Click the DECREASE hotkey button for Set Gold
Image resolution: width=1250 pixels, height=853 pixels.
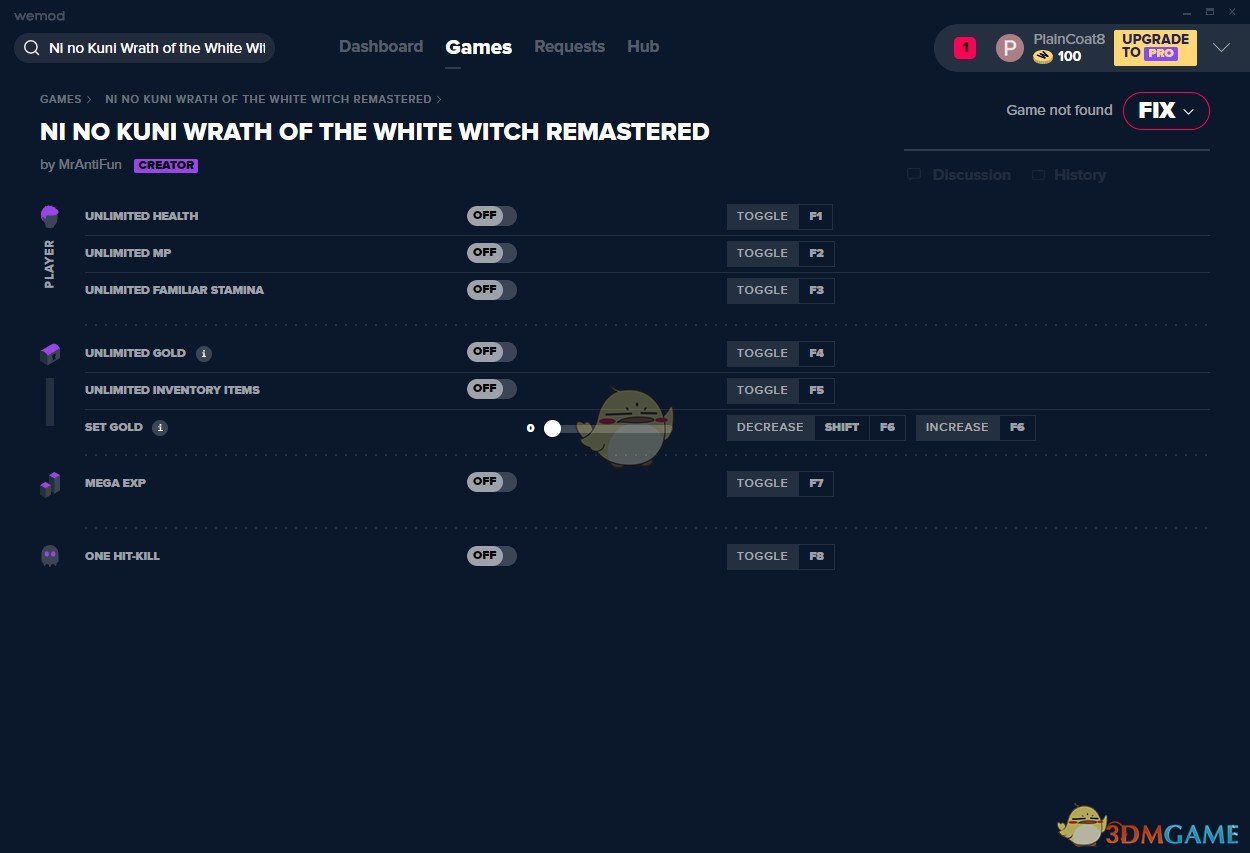tap(770, 428)
